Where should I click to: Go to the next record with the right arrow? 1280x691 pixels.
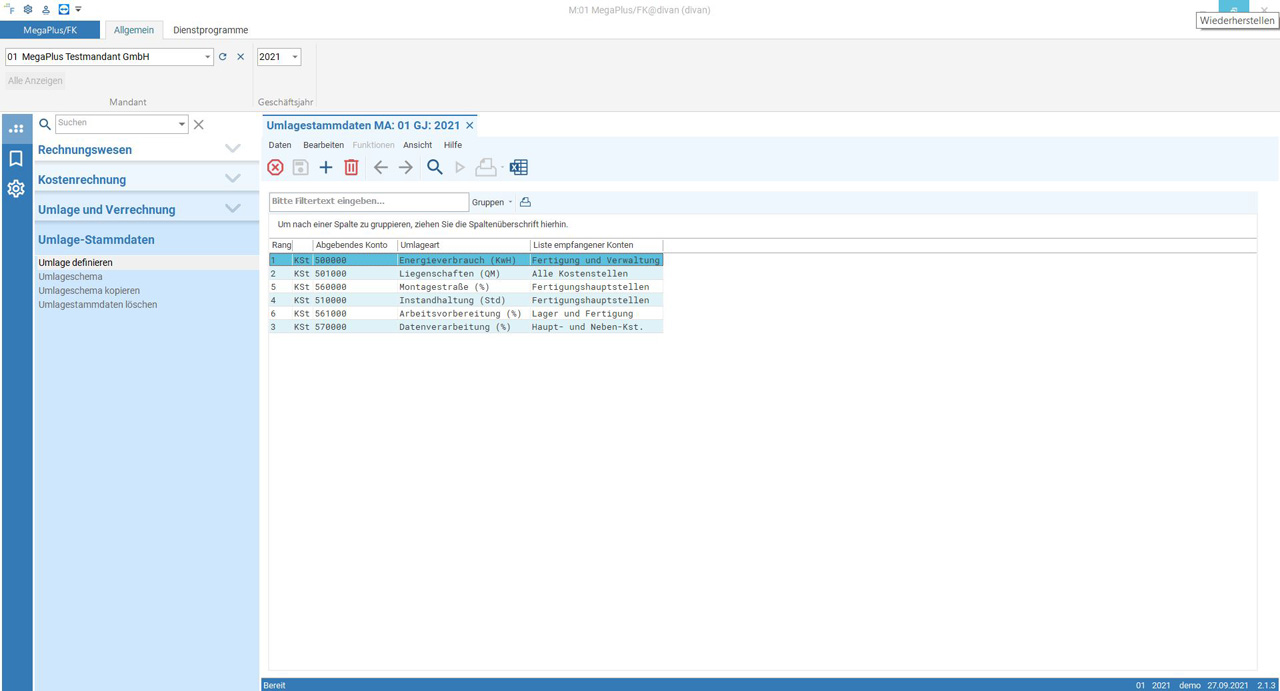click(406, 167)
